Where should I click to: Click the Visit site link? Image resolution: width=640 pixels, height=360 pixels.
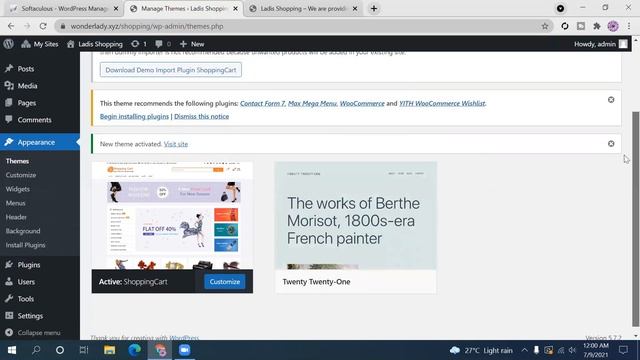[x=176, y=144]
